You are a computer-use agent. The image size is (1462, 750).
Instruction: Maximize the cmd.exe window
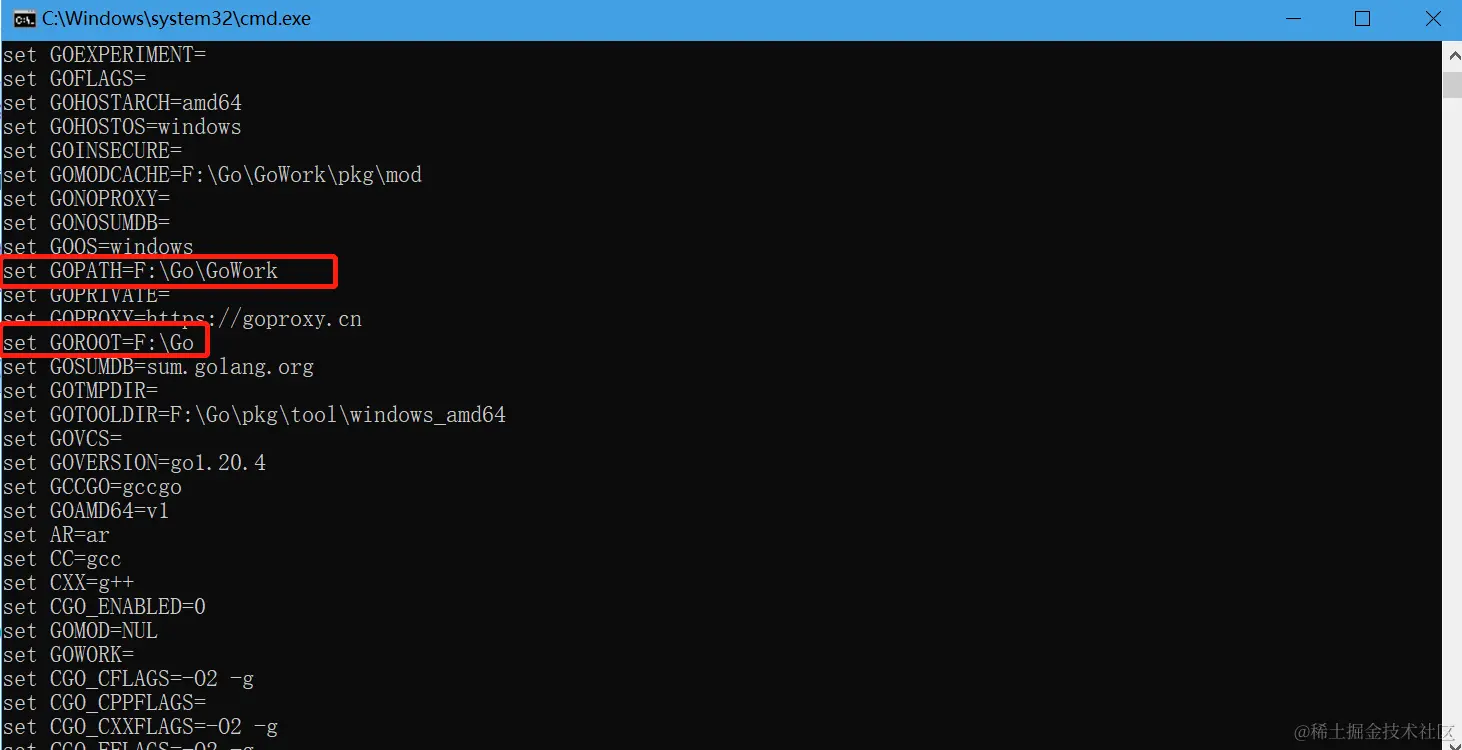(1362, 18)
